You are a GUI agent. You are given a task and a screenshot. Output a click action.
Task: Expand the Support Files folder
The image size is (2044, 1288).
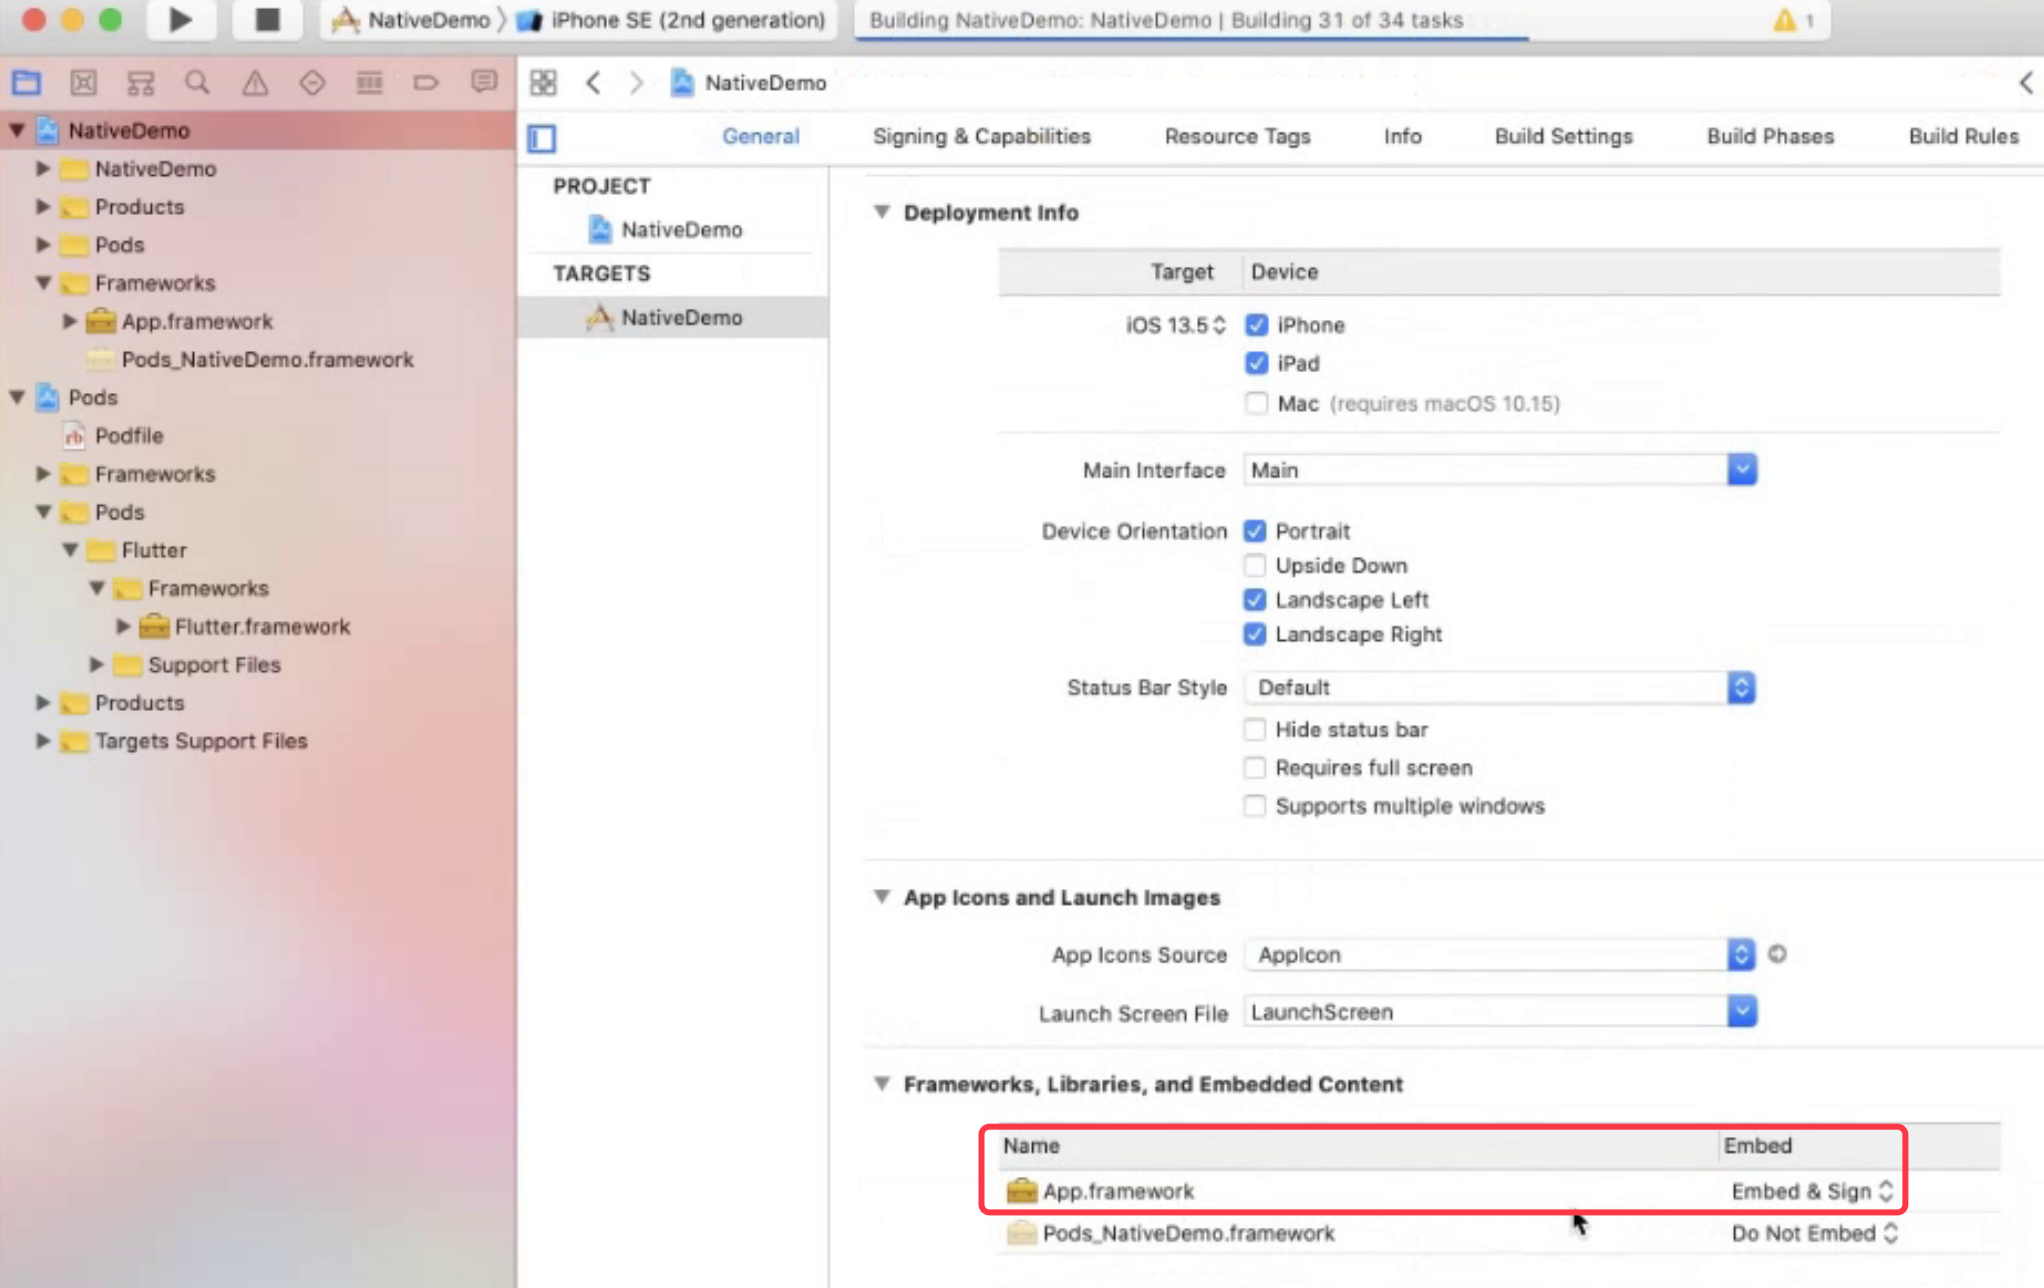[97, 664]
